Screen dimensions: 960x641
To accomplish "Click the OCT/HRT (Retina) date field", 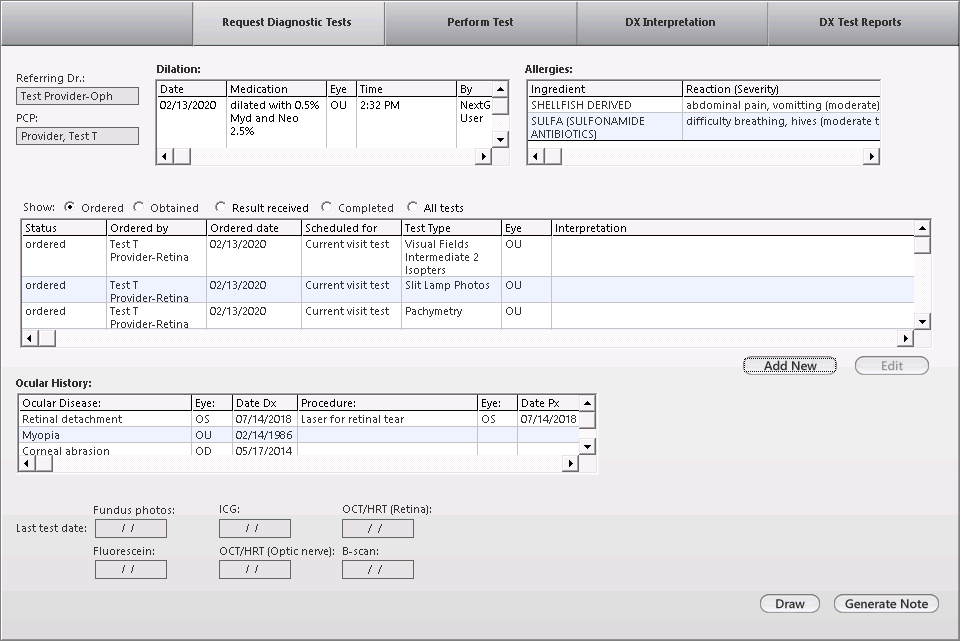I will pos(378,528).
